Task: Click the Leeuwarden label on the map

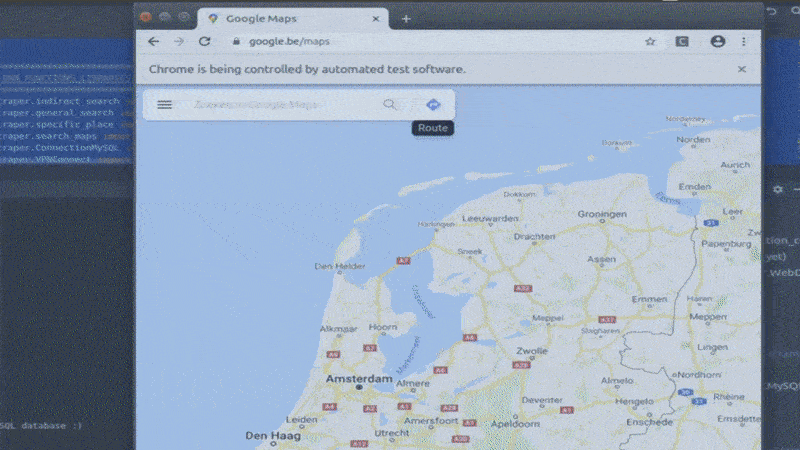Action: click(x=490, y=218)
